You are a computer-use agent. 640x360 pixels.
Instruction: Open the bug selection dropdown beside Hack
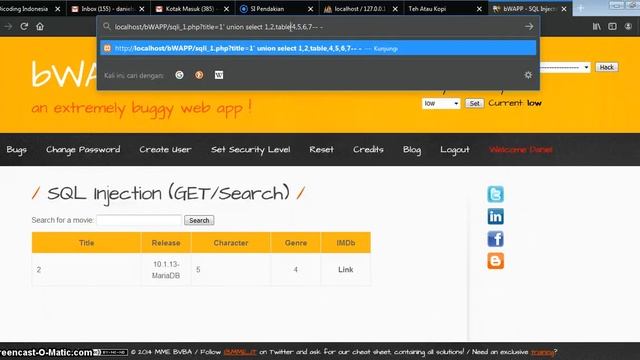(565, 67)
